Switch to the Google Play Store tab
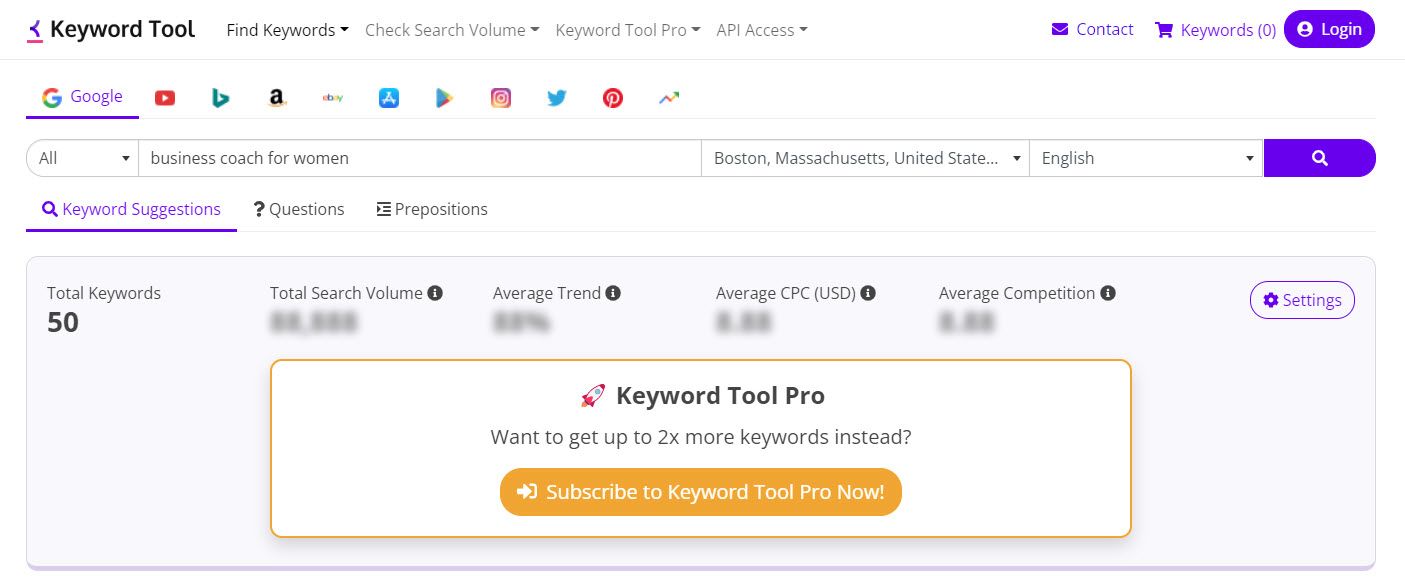The image size is (1405, 580). click(445, 98)
